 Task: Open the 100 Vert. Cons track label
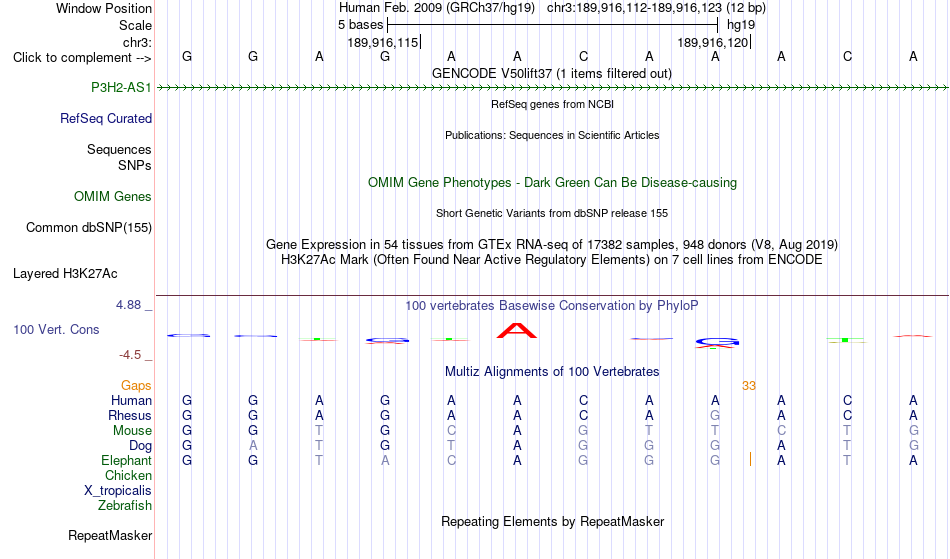tap(56, 329)
